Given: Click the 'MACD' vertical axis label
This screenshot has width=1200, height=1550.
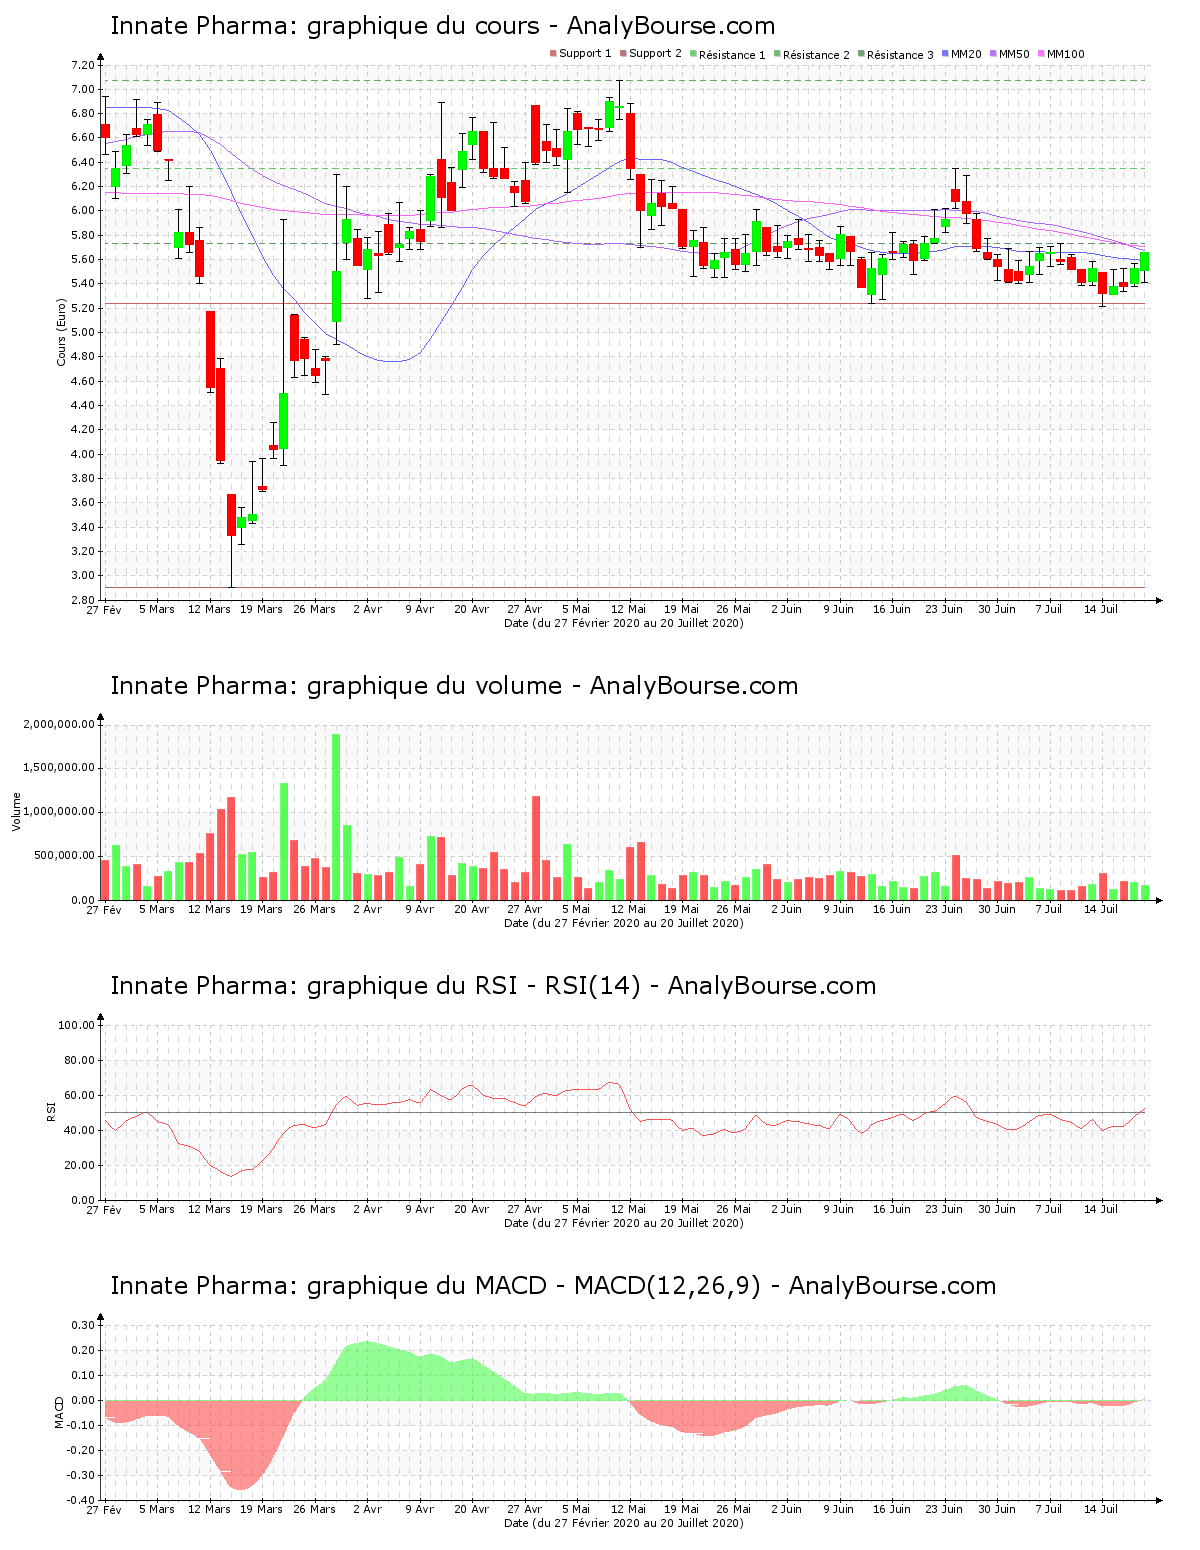Looking at the screenshot, I should [59, 1411].
